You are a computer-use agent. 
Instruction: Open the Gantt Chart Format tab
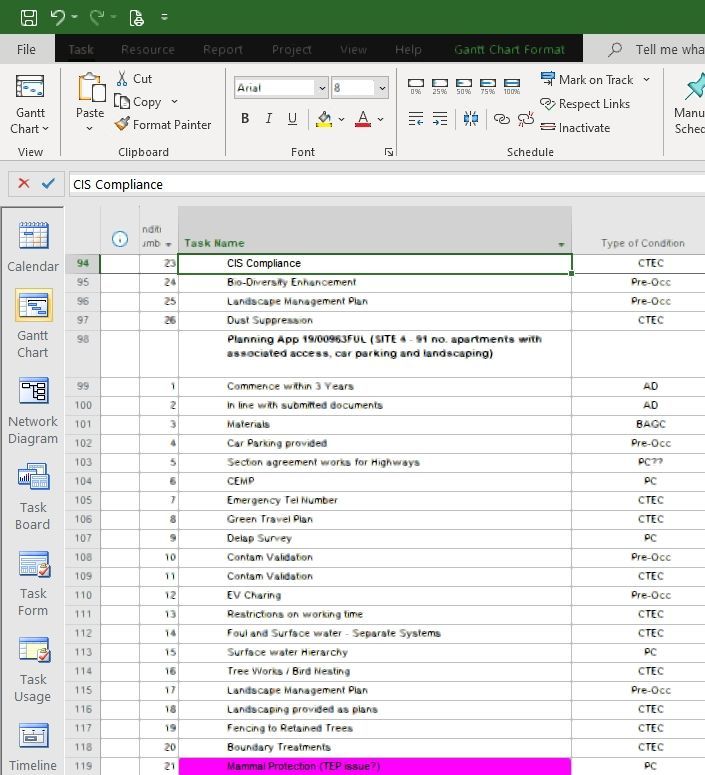pyautogui.click(x=509, y=49)
